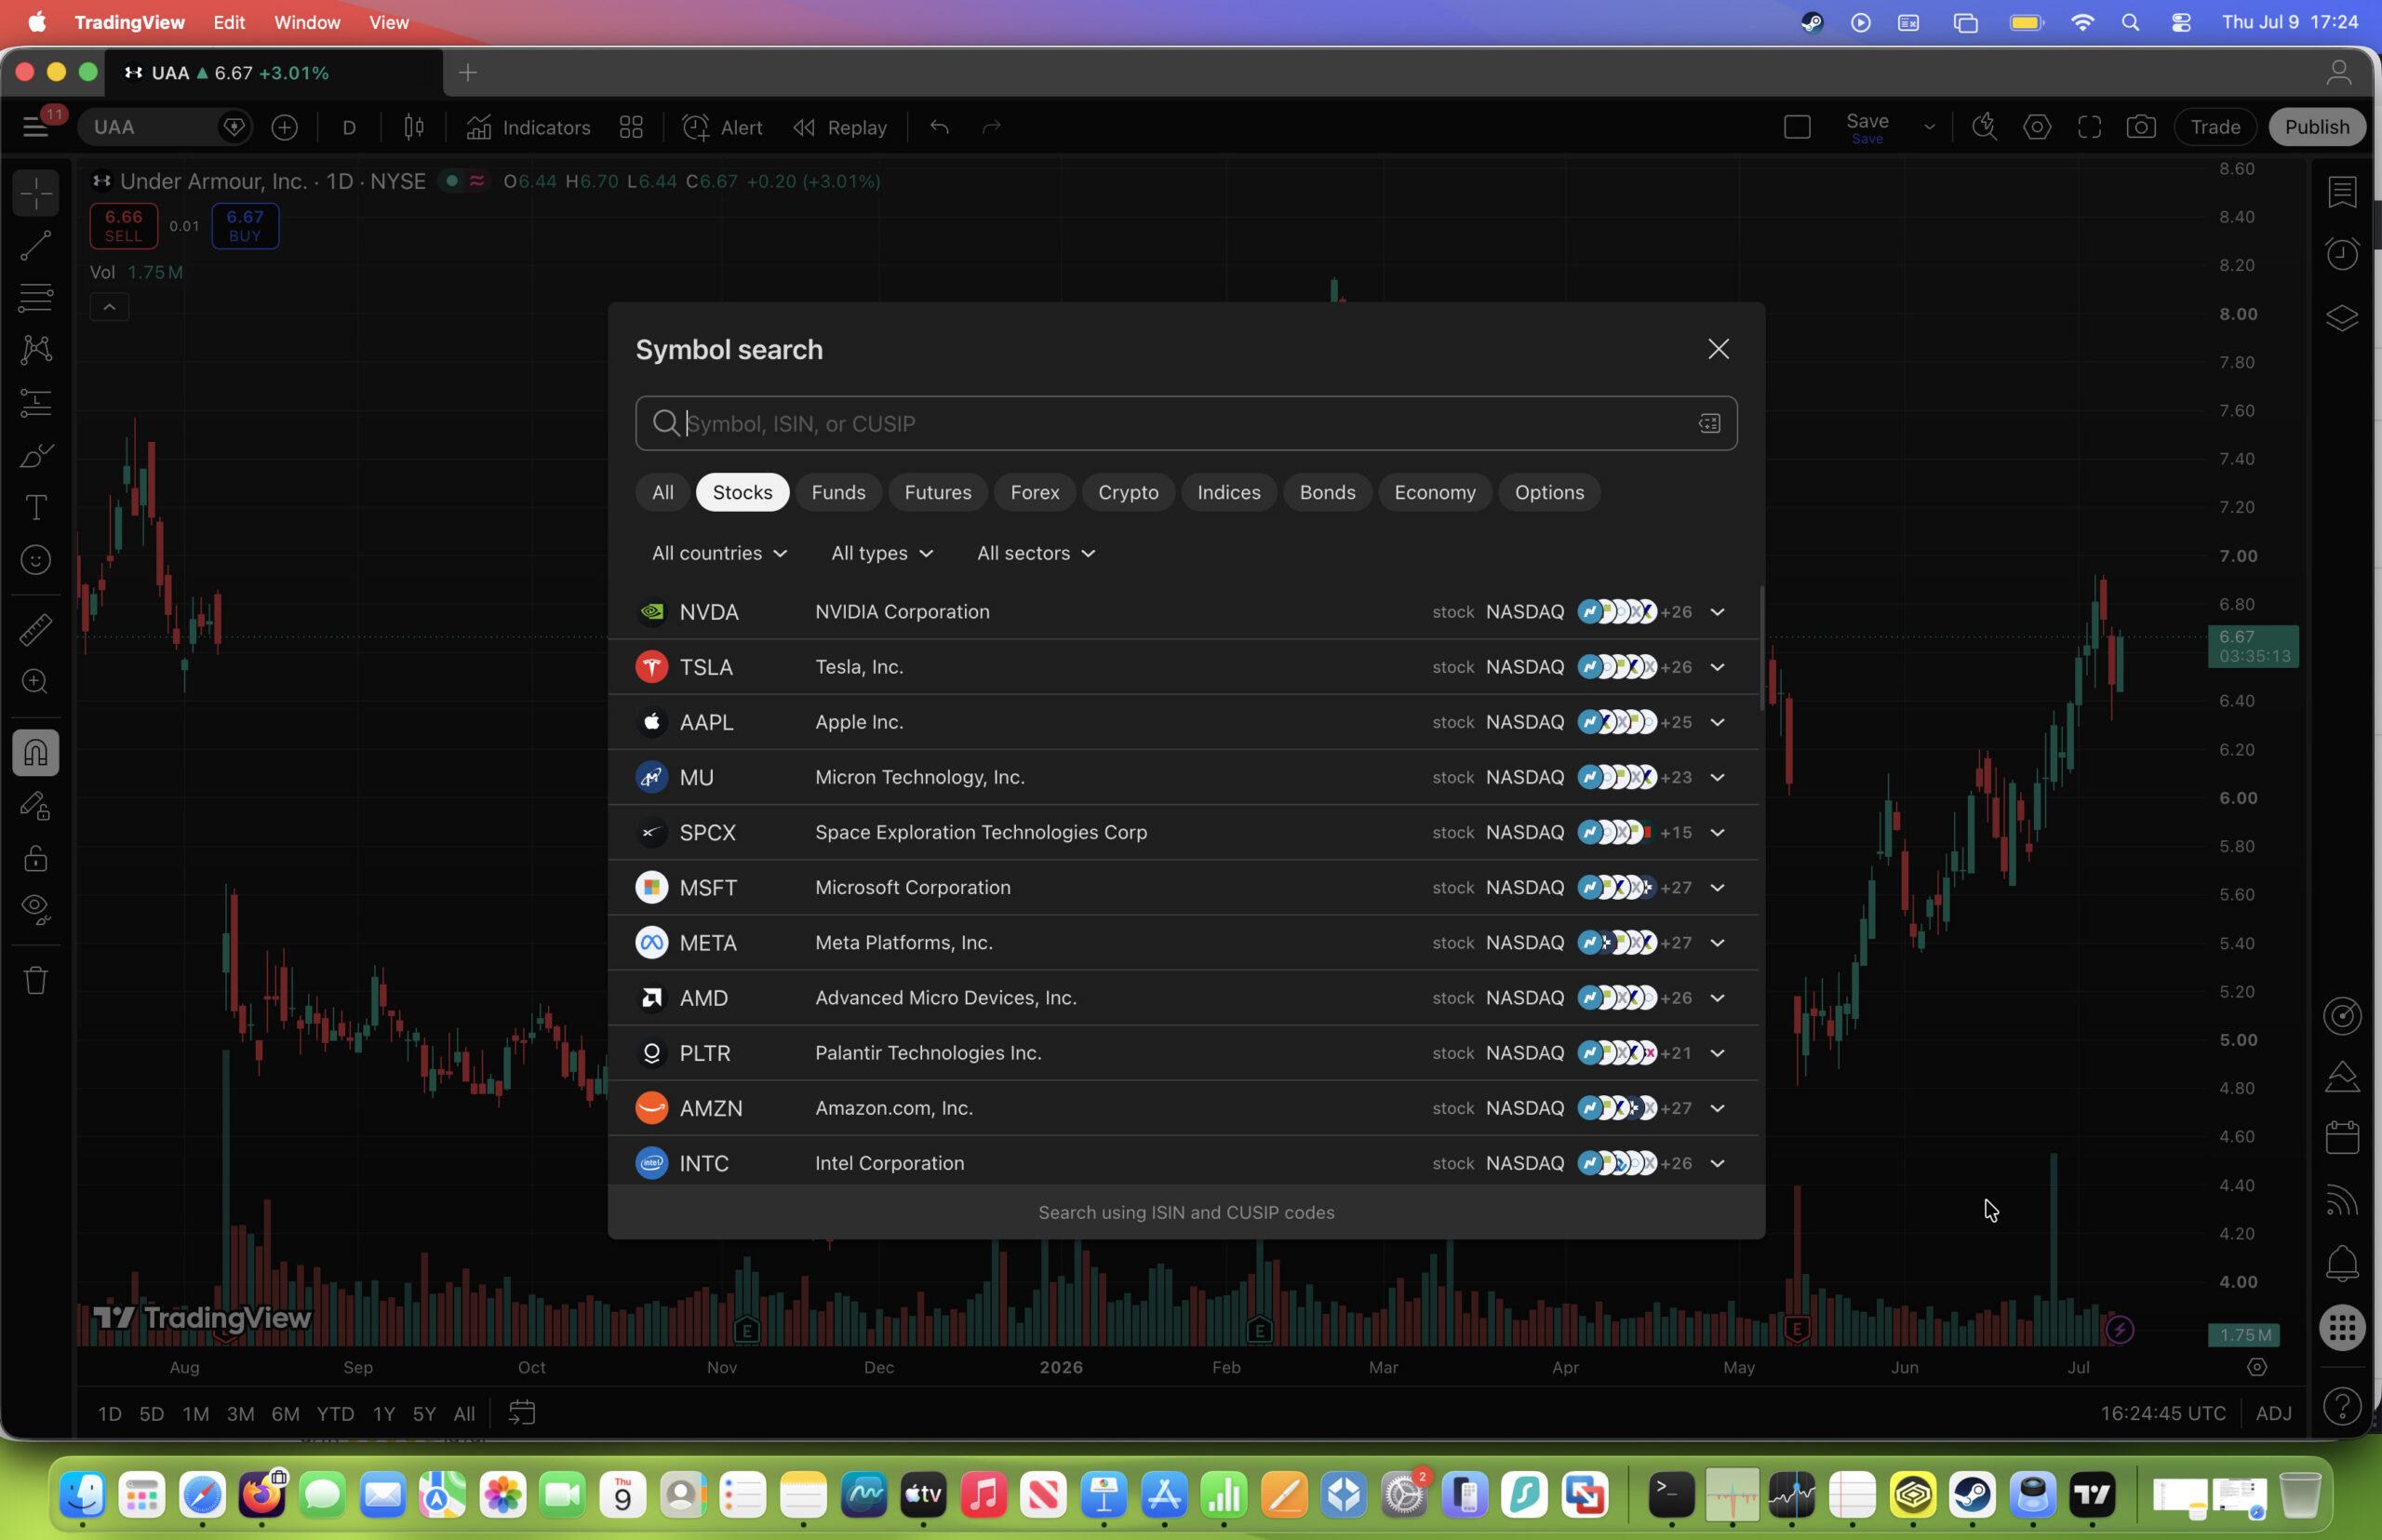Select the text annotation tool

coord(36,507)
